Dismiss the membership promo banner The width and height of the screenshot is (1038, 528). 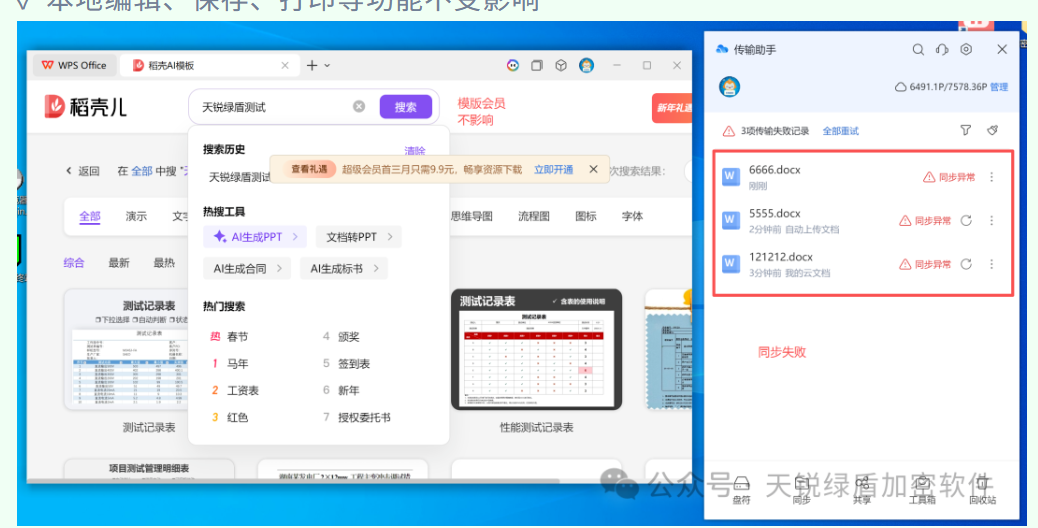[593, 170]
